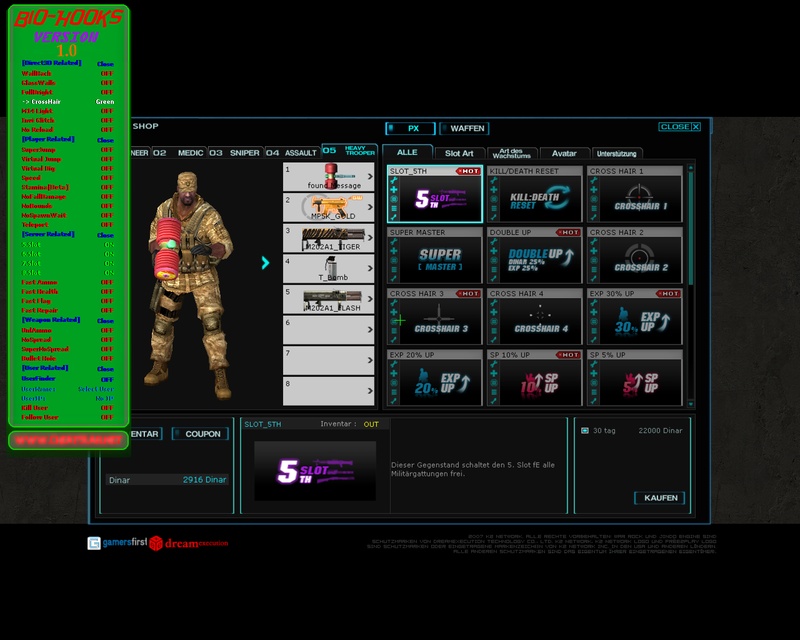Screen dimensions: 800x640
Task: Select the 03 SNIPER class tab
Action: pyautogui.click(x=234, y=153)
